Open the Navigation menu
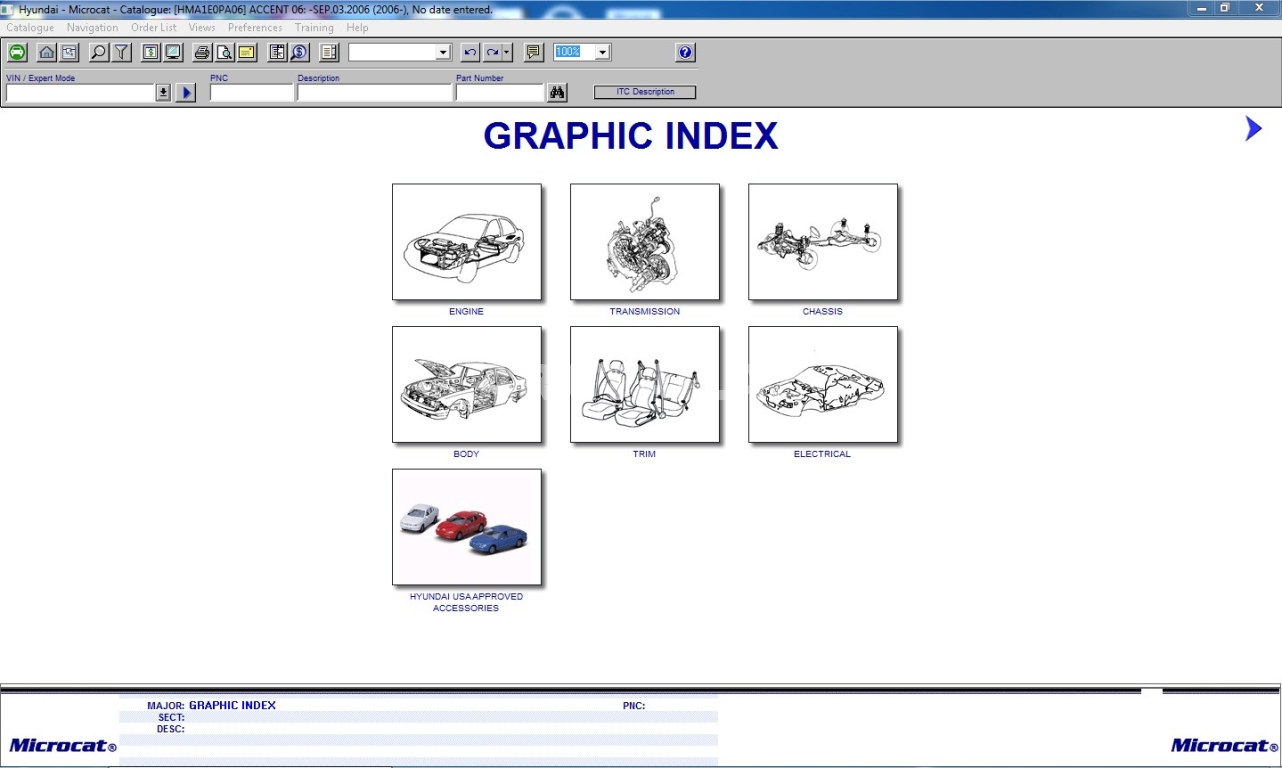Viewport: 1282px width, 768px height. coord(92,28)
